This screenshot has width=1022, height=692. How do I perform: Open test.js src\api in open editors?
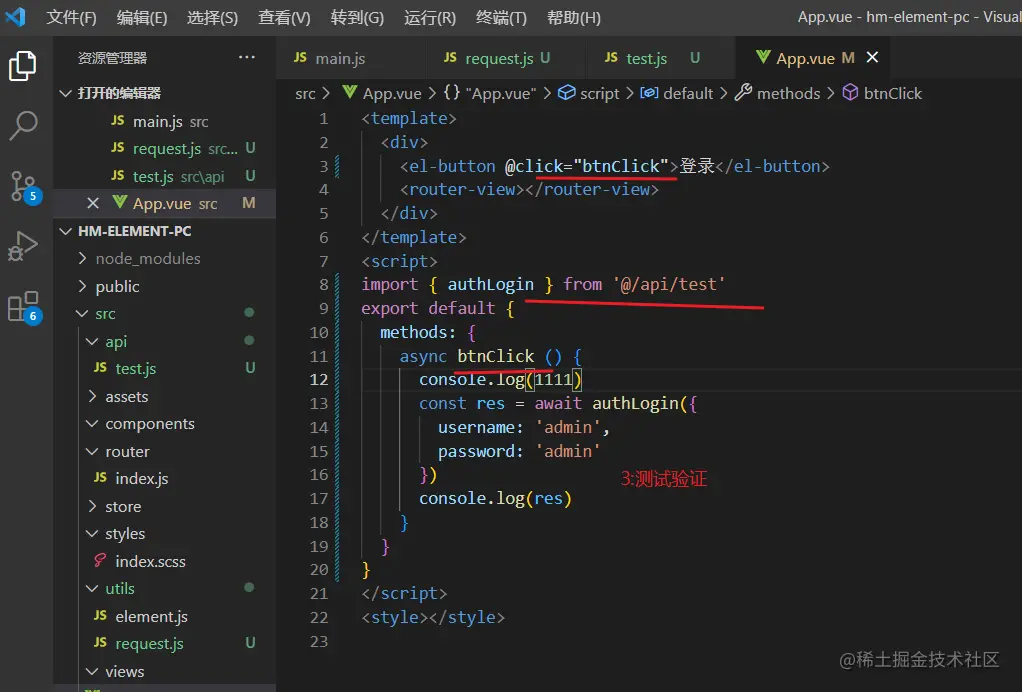164,176
